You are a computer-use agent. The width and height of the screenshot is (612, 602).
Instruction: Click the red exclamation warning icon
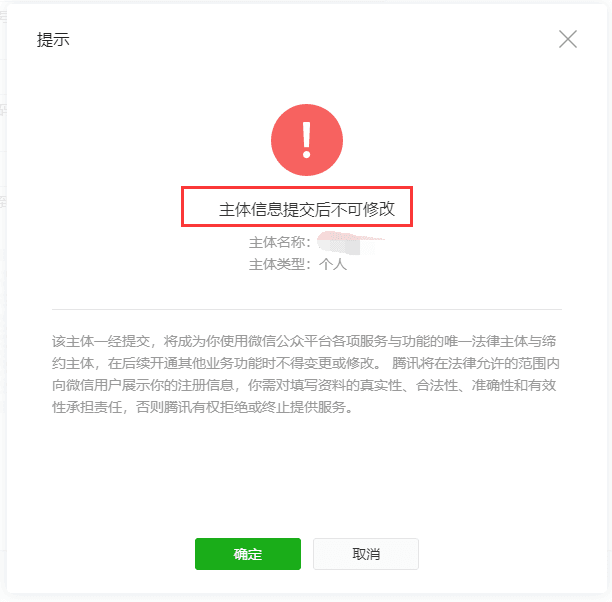point(307,140)
